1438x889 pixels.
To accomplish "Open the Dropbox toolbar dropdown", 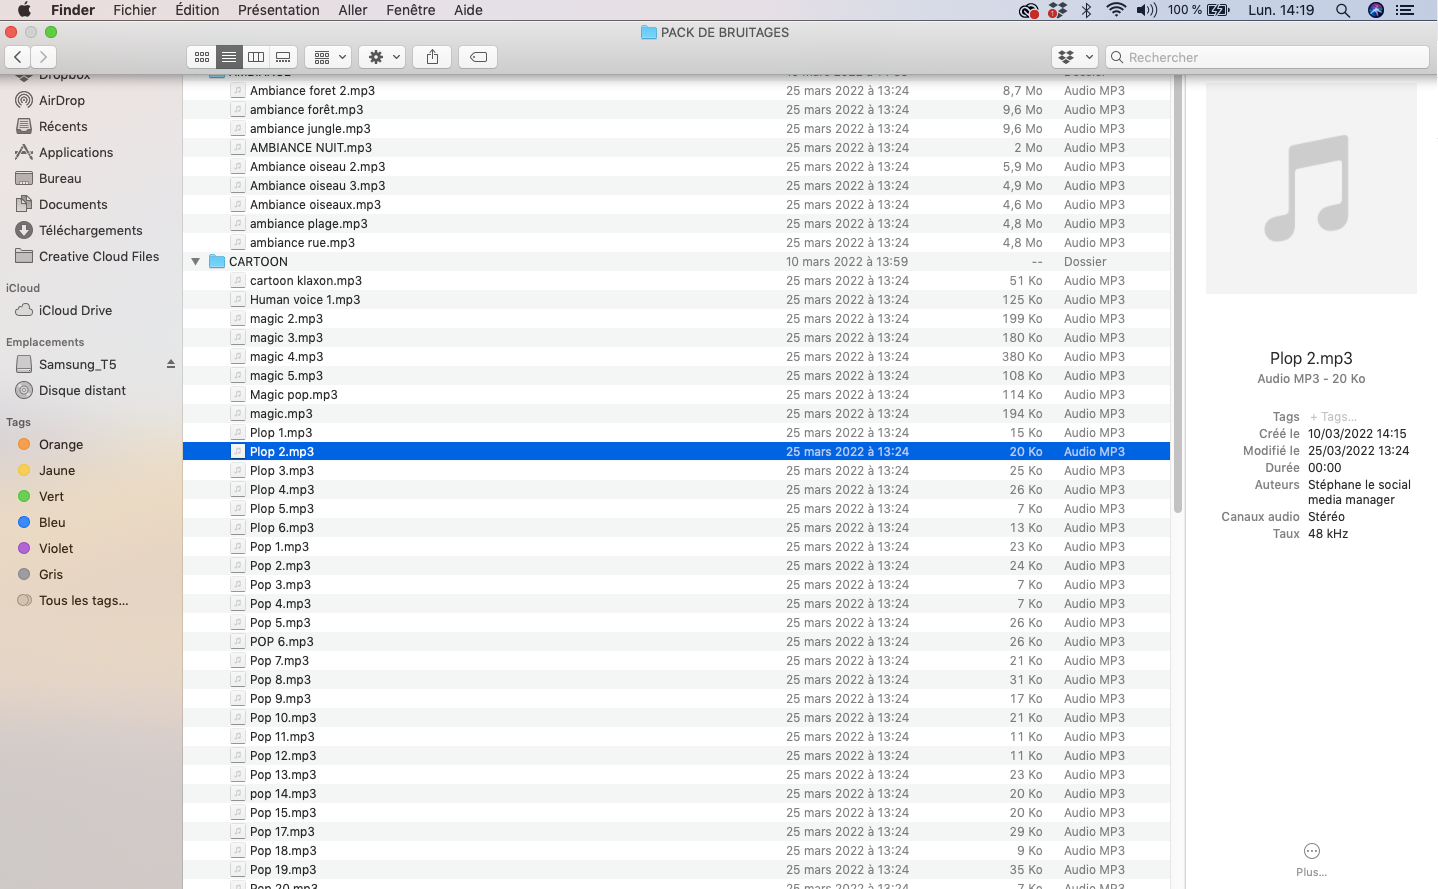I will pyautogui.click(x=1075, y=57).
